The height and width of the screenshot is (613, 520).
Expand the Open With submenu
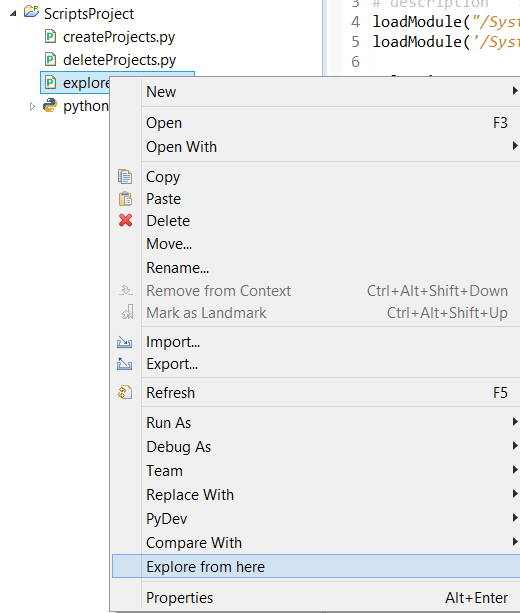pyautogui.click(x=515, y=146)
